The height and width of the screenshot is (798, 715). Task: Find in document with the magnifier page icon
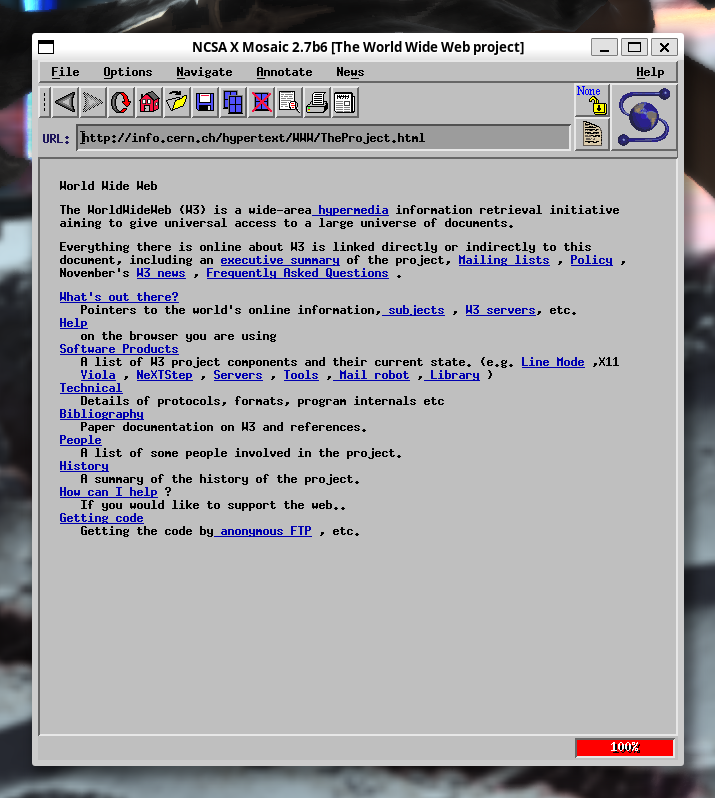(289, 102)
